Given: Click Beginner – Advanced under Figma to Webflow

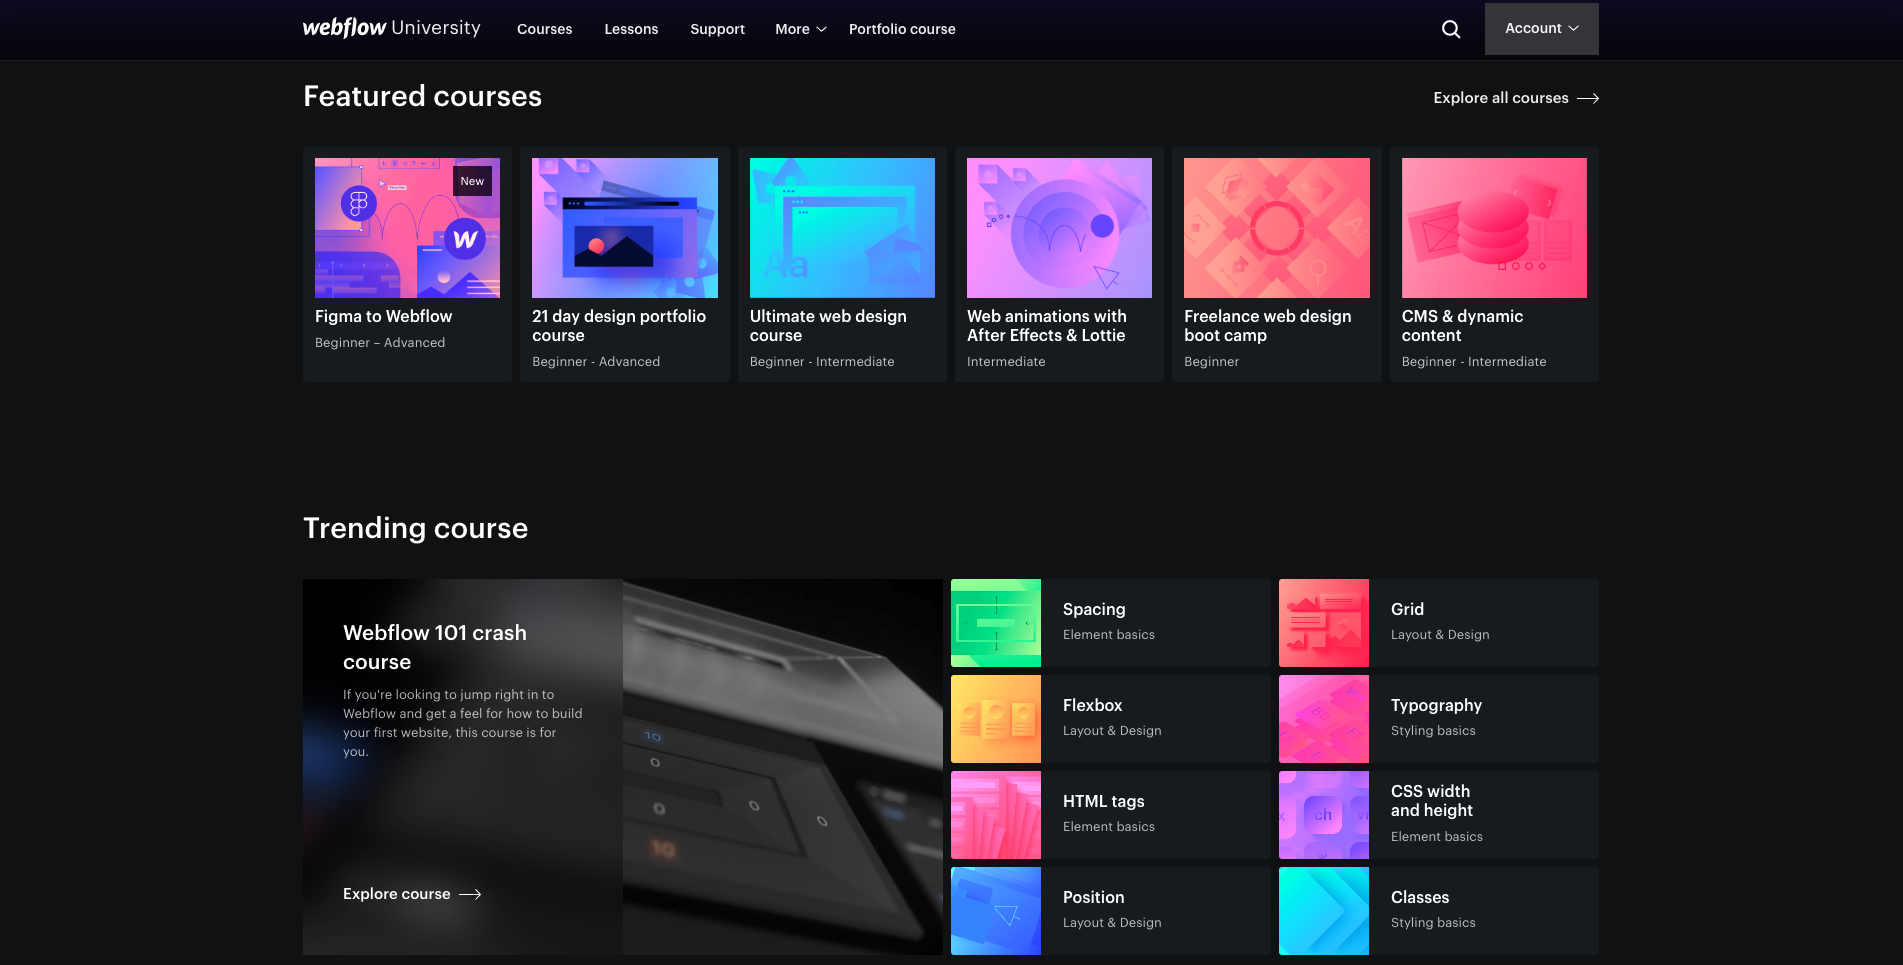Looking at the screenshot, I should 380,342.
